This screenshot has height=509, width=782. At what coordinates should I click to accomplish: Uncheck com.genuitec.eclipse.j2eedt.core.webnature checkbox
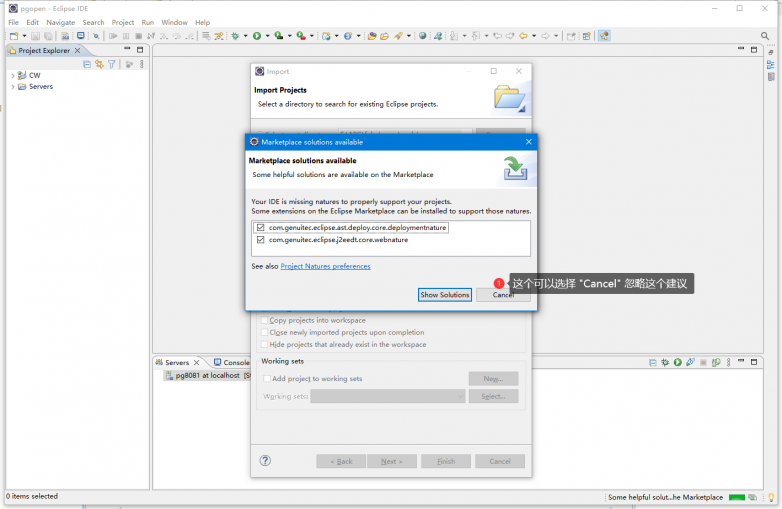[x=260, y=240]
